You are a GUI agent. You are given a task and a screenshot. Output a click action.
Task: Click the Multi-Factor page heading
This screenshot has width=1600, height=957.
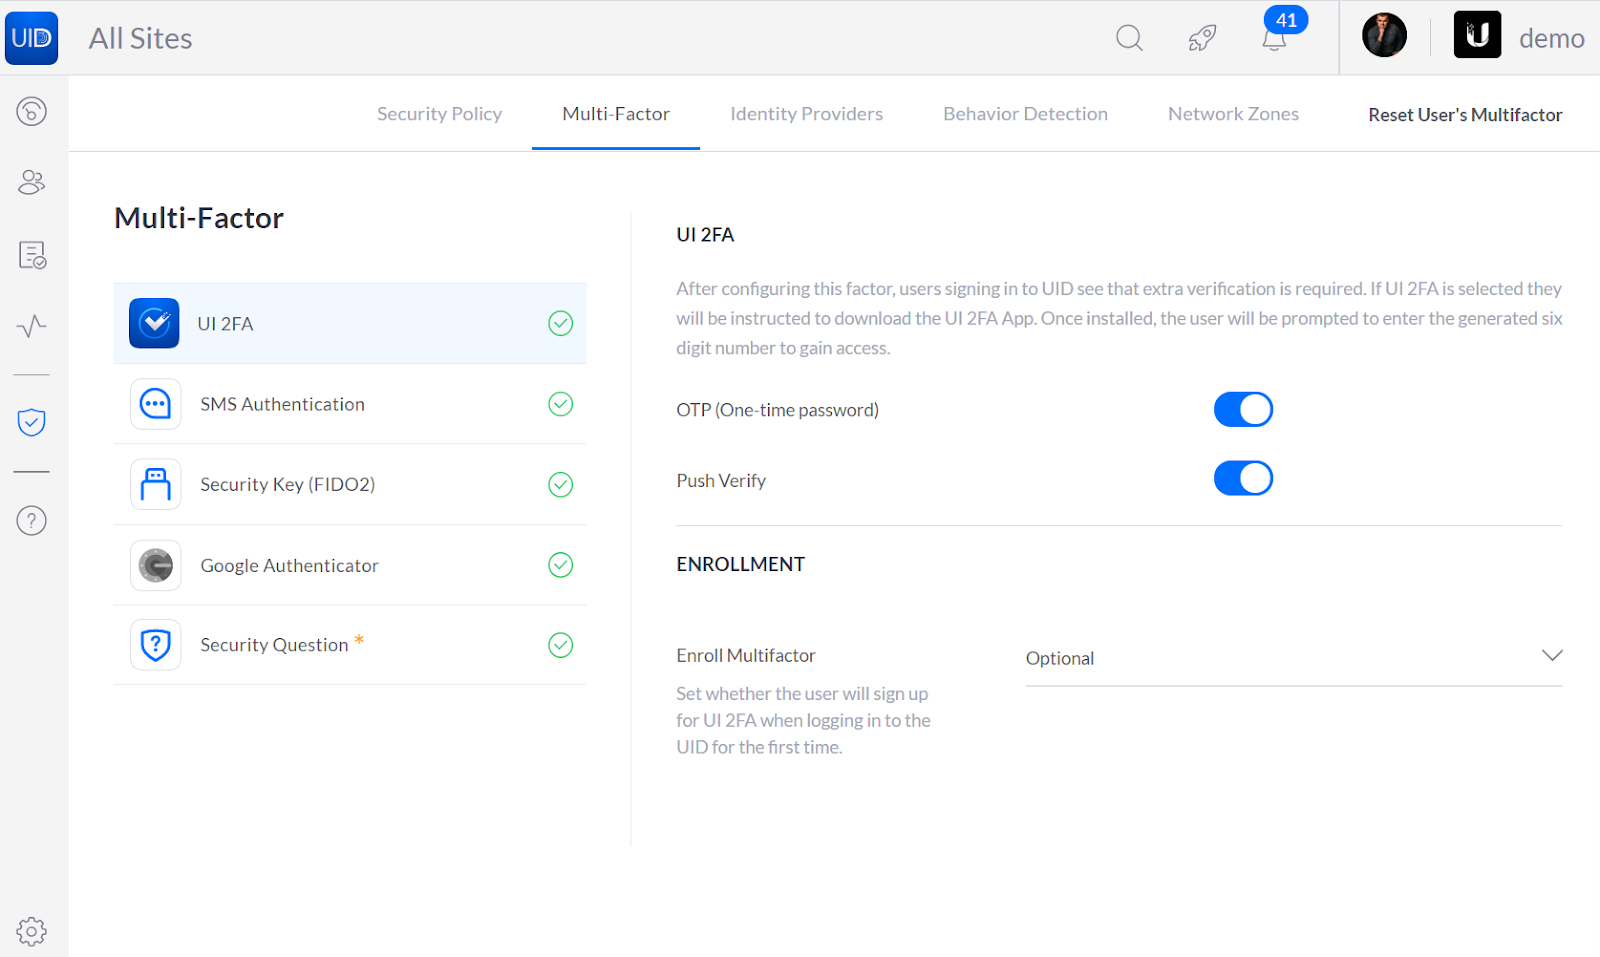[x=199, y=218]
